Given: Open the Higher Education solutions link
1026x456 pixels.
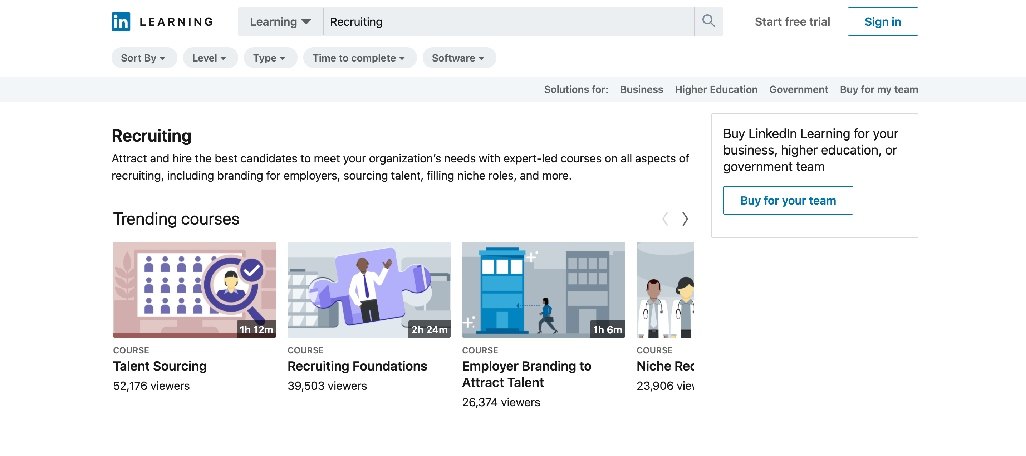Looking at the screenshot, I should click(716, 89).
